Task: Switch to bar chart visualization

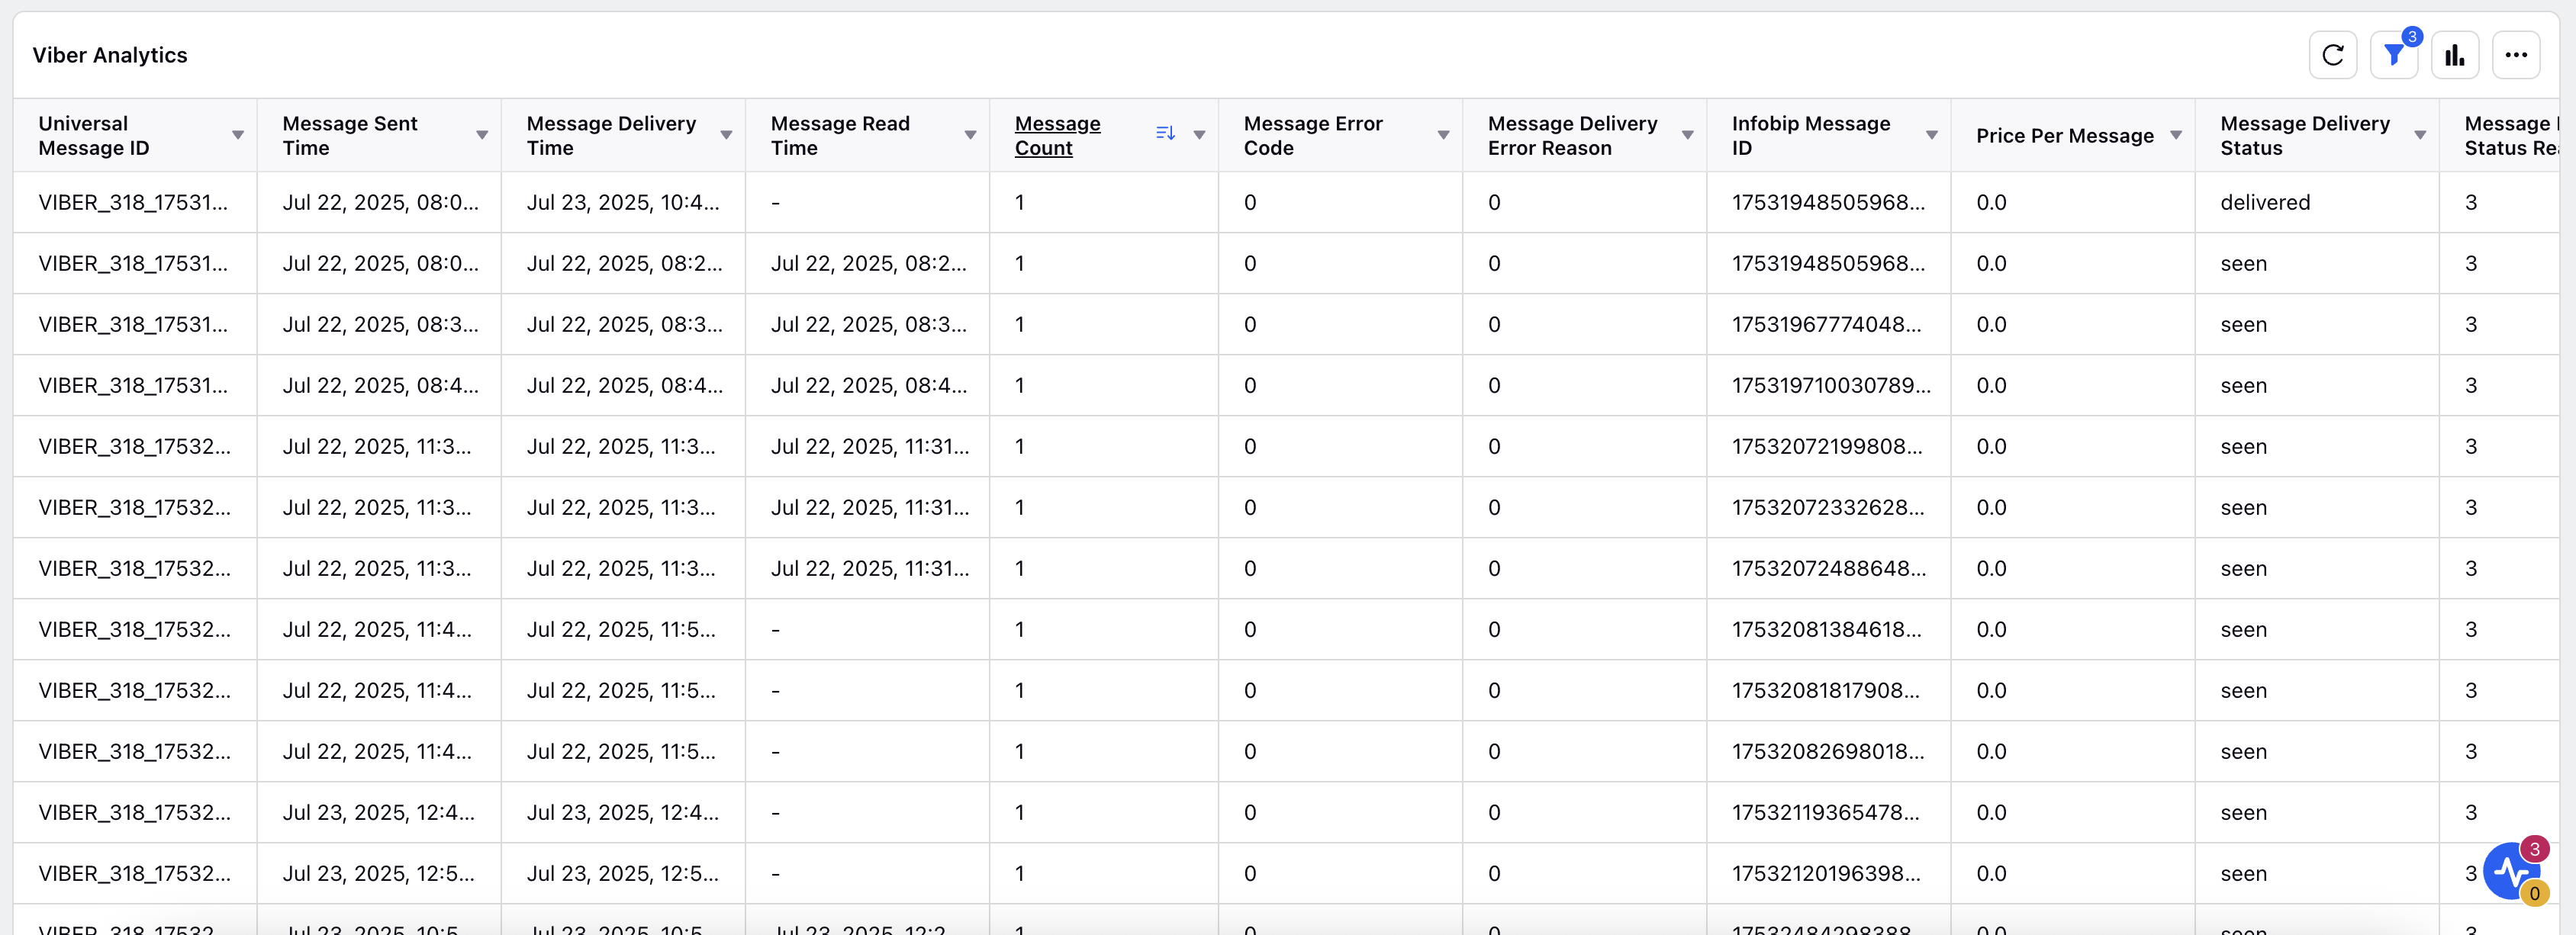Action: (x=2455, y=55)
